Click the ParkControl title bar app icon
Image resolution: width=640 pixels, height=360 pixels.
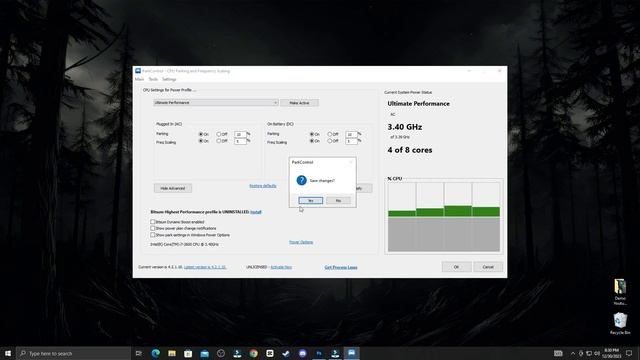[x=138, y=71]
